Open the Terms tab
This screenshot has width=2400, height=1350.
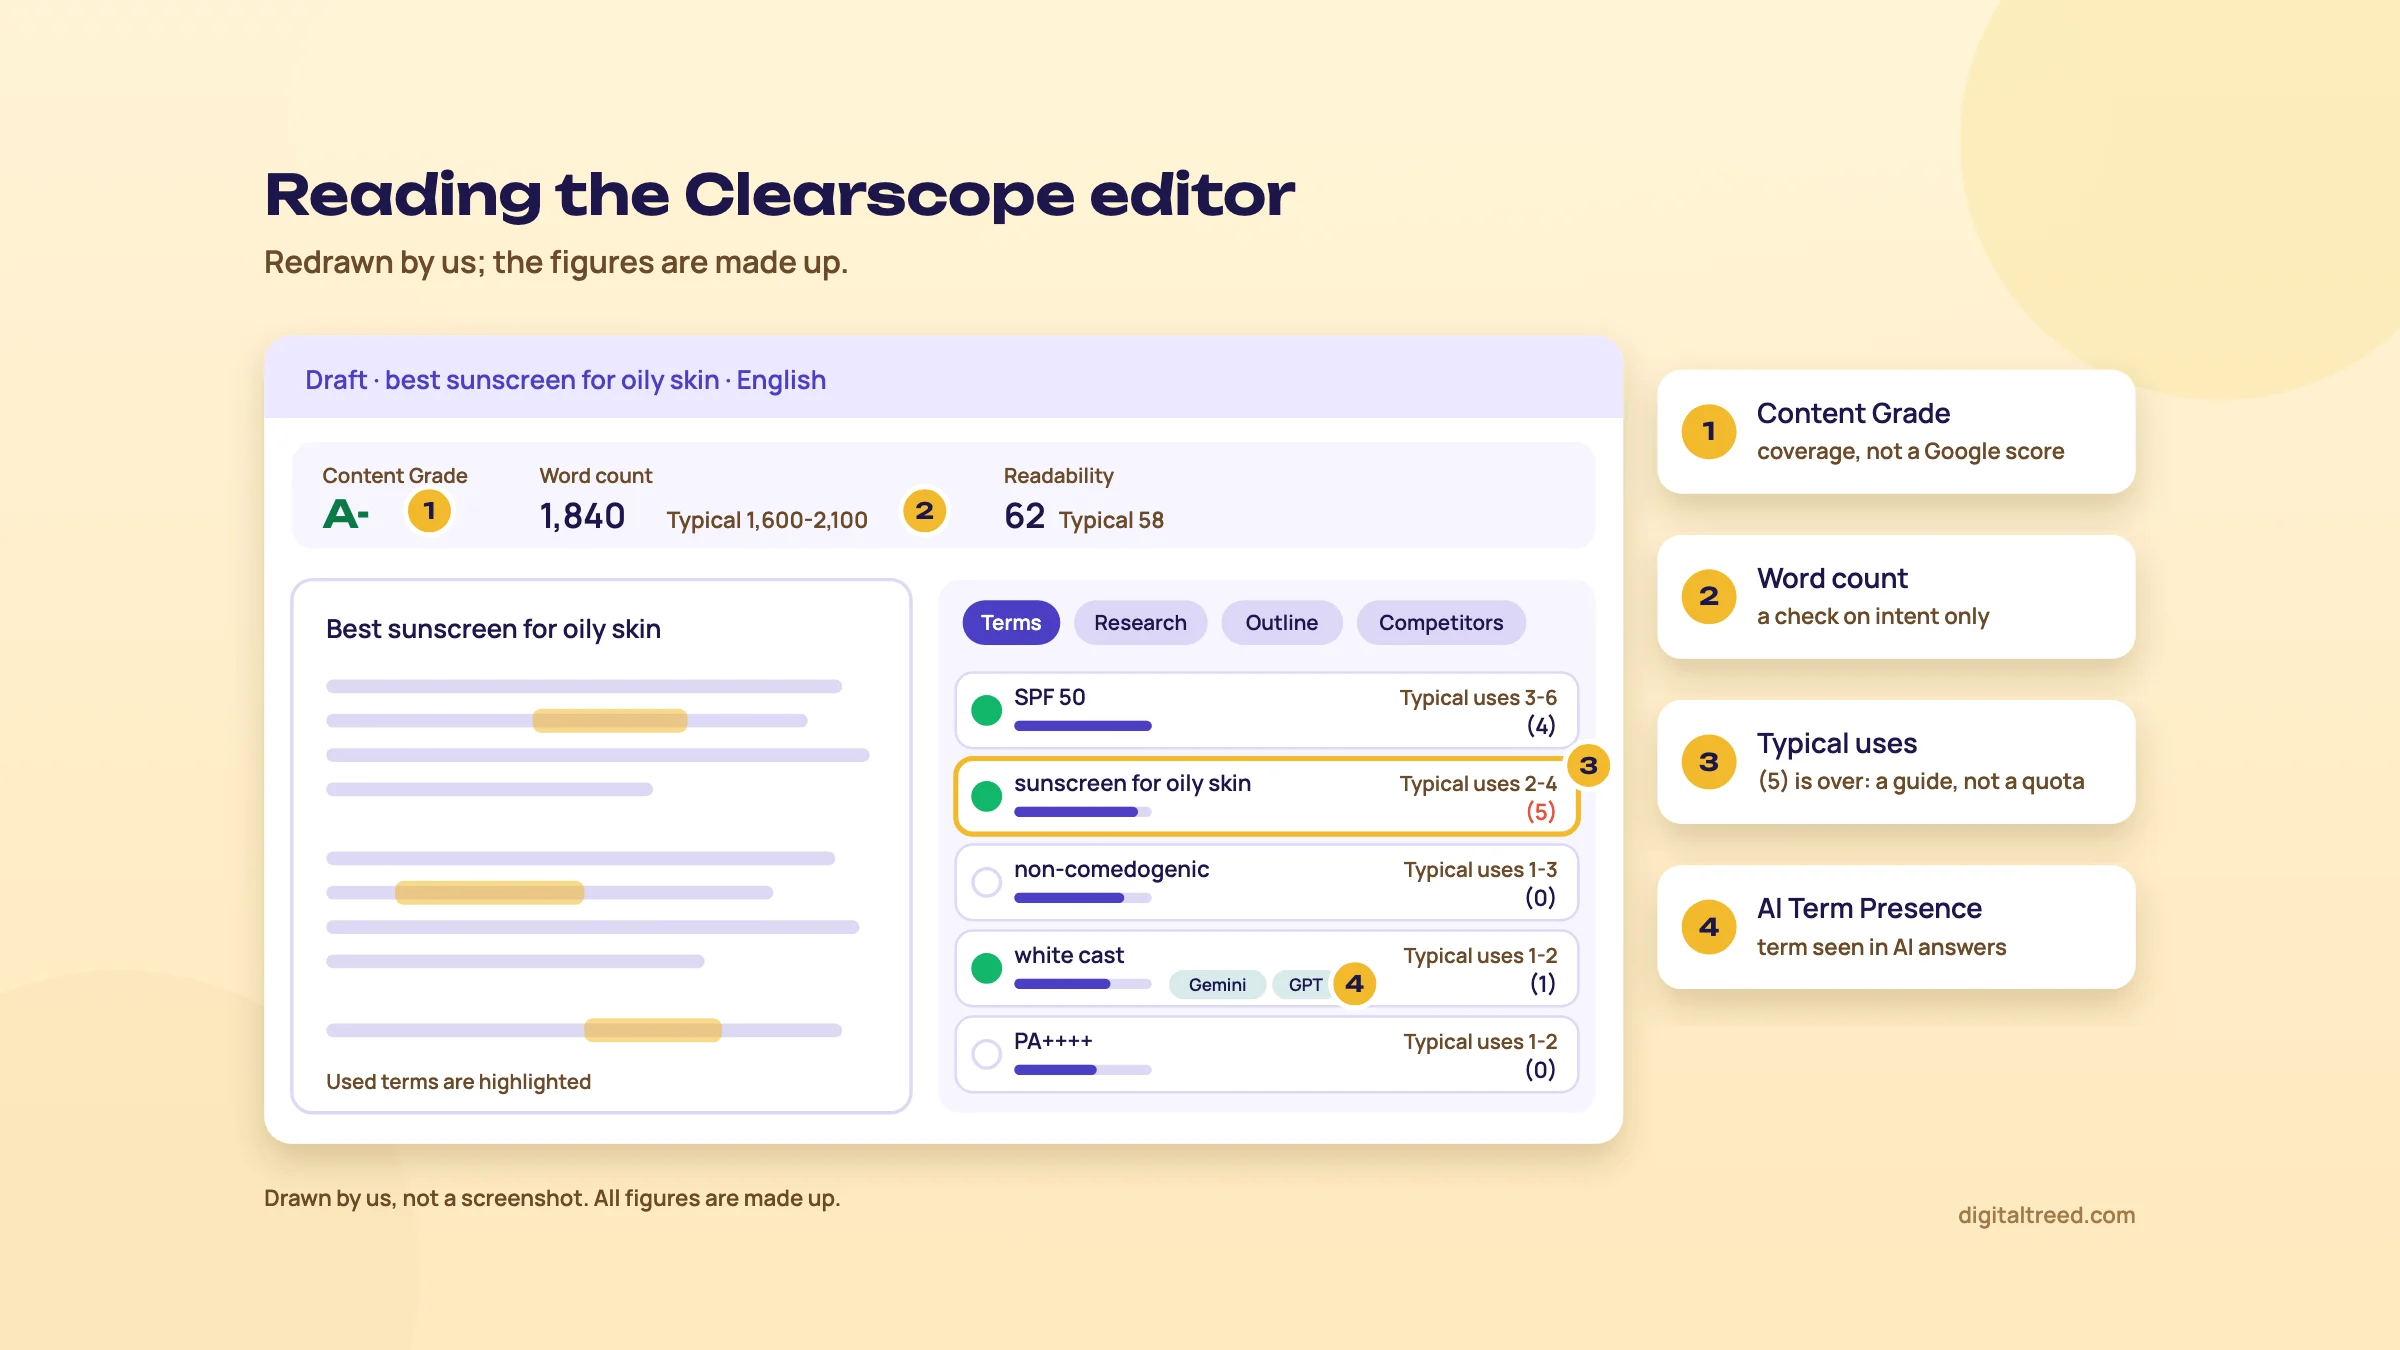[x=1010, y=623]
